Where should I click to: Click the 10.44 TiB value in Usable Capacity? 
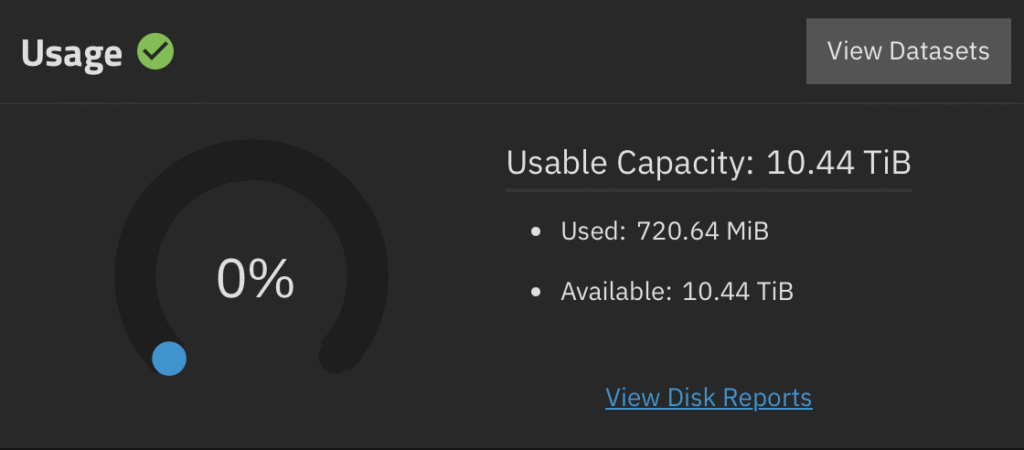pos(839,162)
